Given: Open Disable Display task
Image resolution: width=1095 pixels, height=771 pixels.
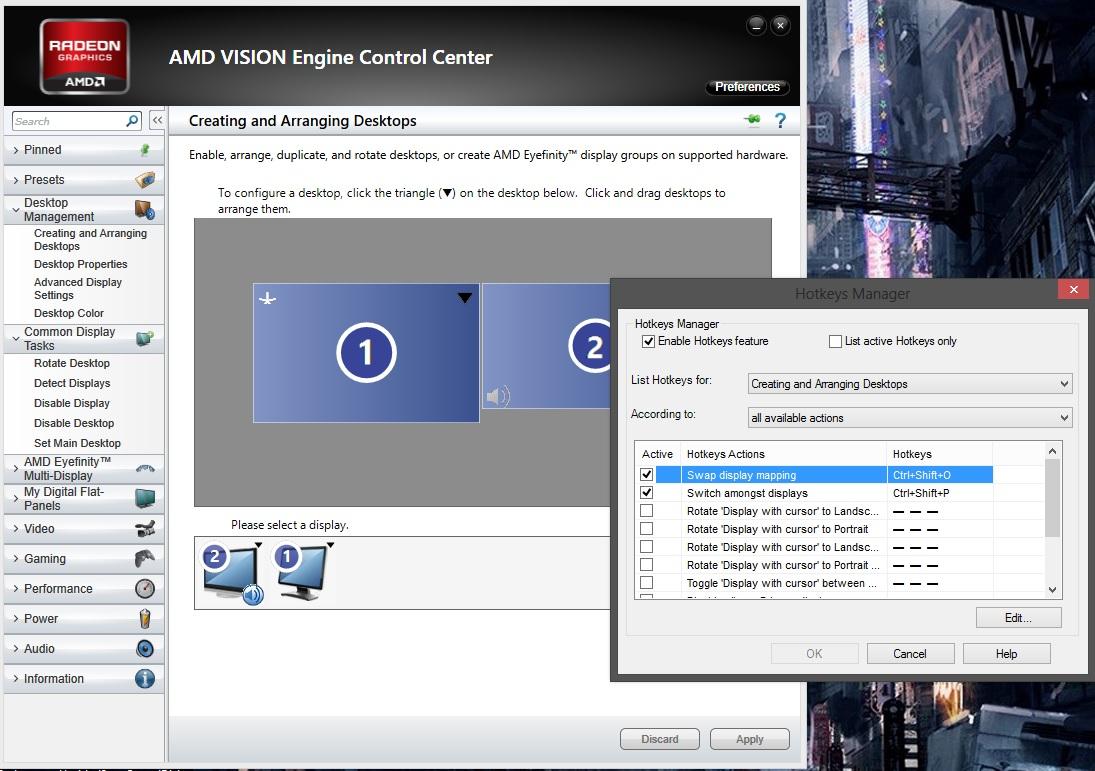Looking at the screenshot, I should [x=71, y=403].
